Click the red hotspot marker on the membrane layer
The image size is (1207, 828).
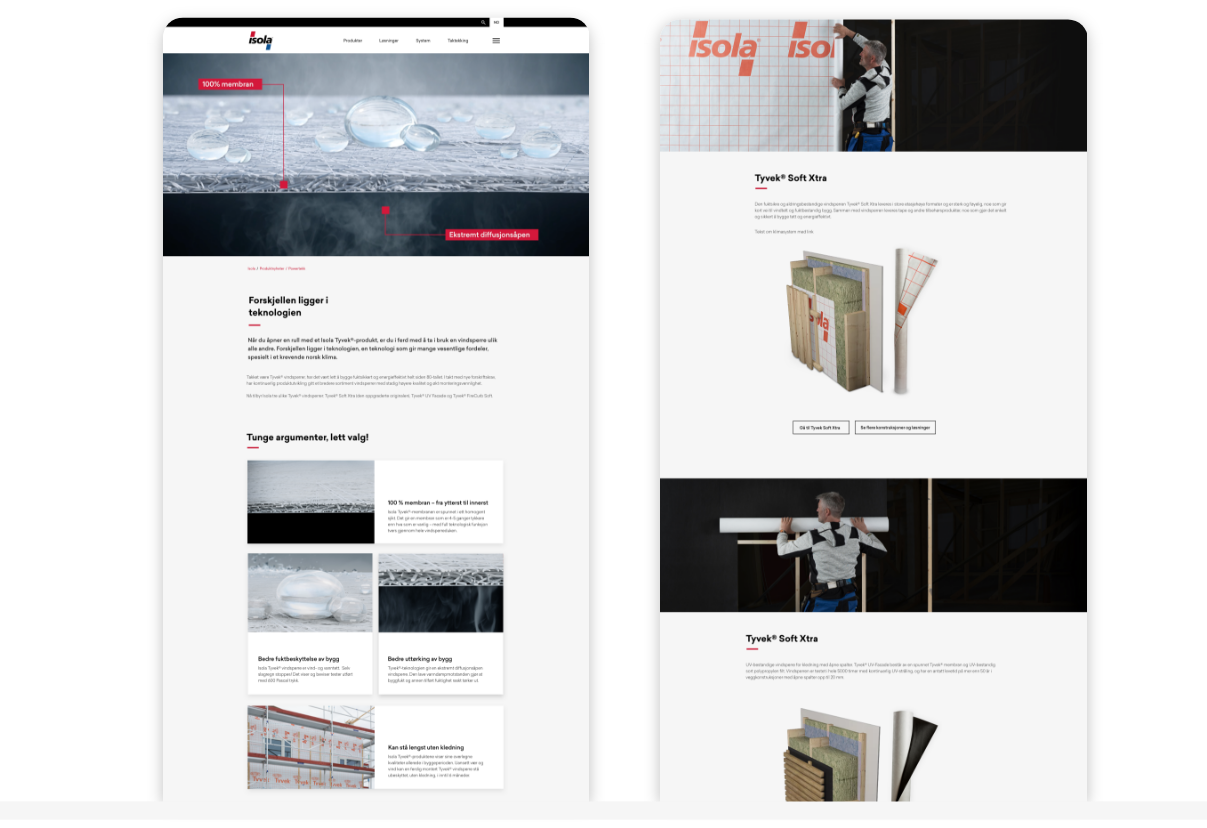click(284, 184)
